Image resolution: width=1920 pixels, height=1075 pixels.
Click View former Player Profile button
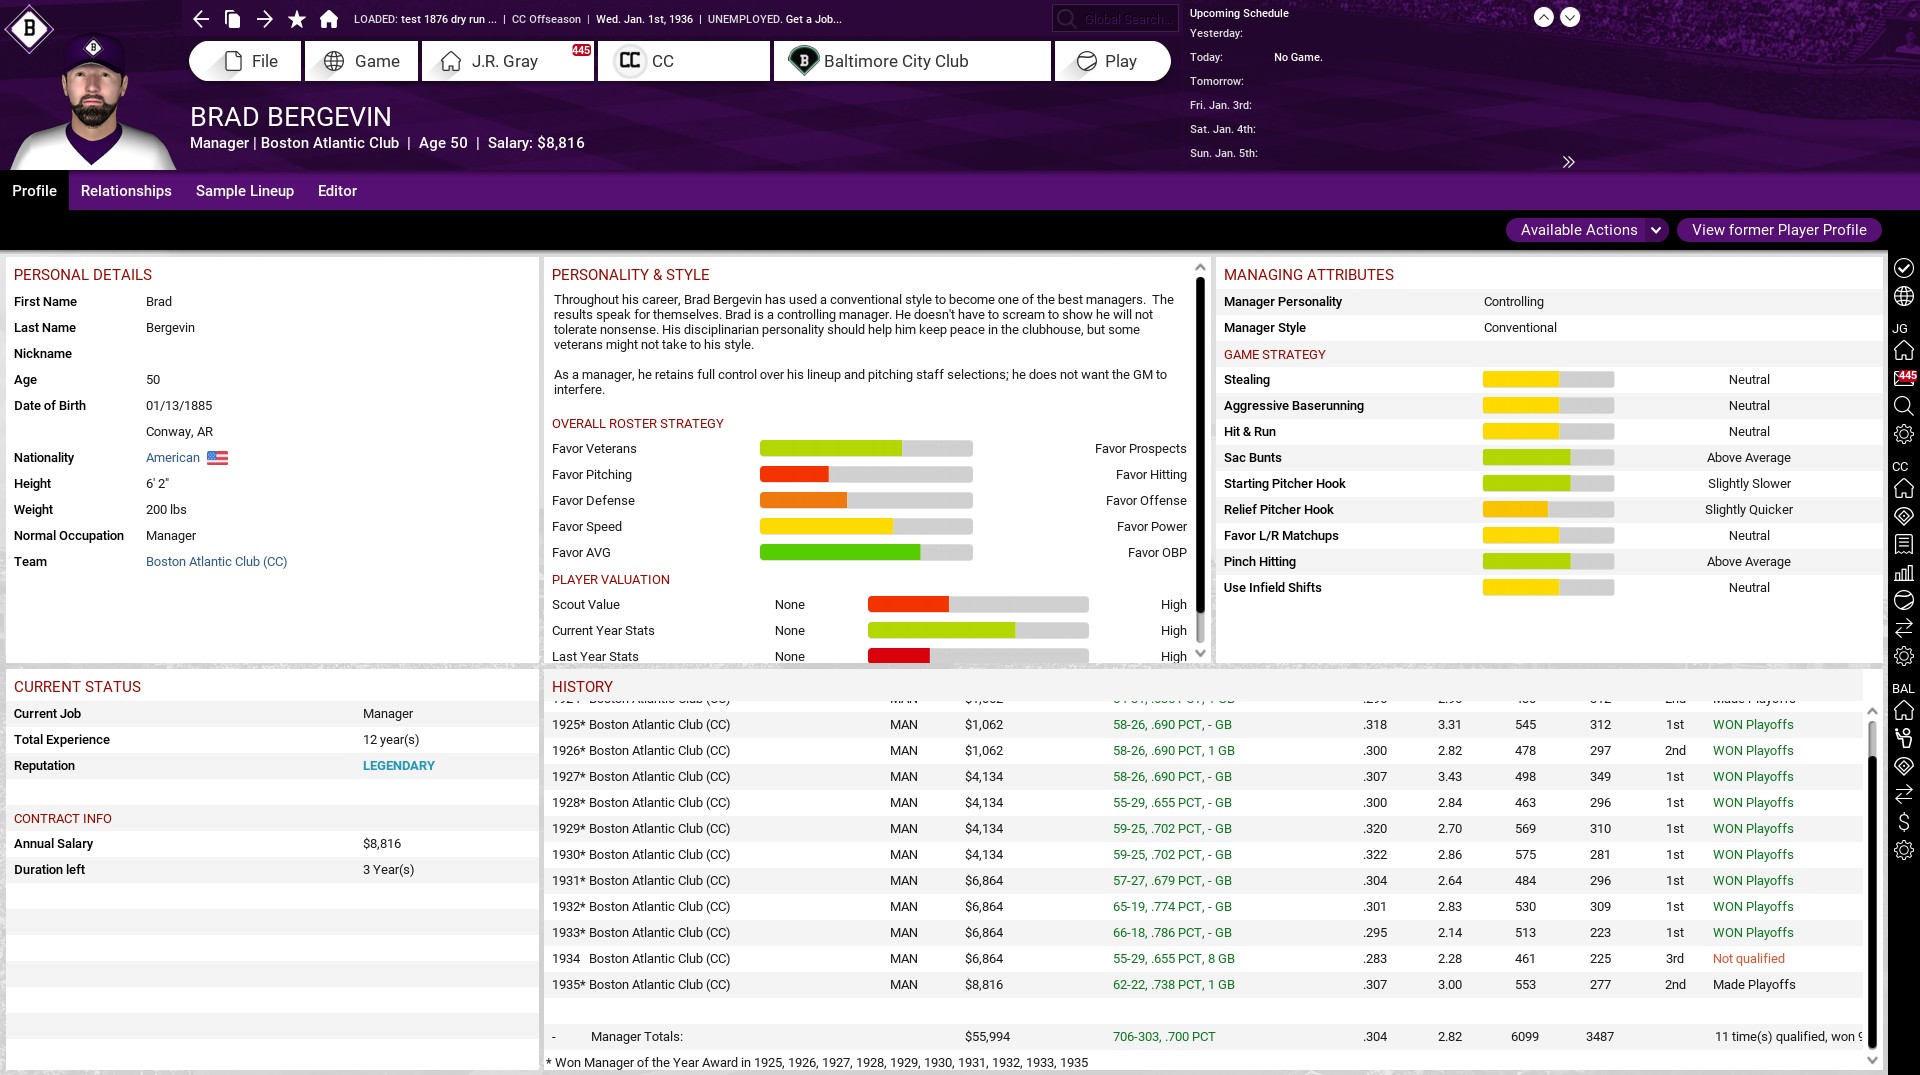1778,230
